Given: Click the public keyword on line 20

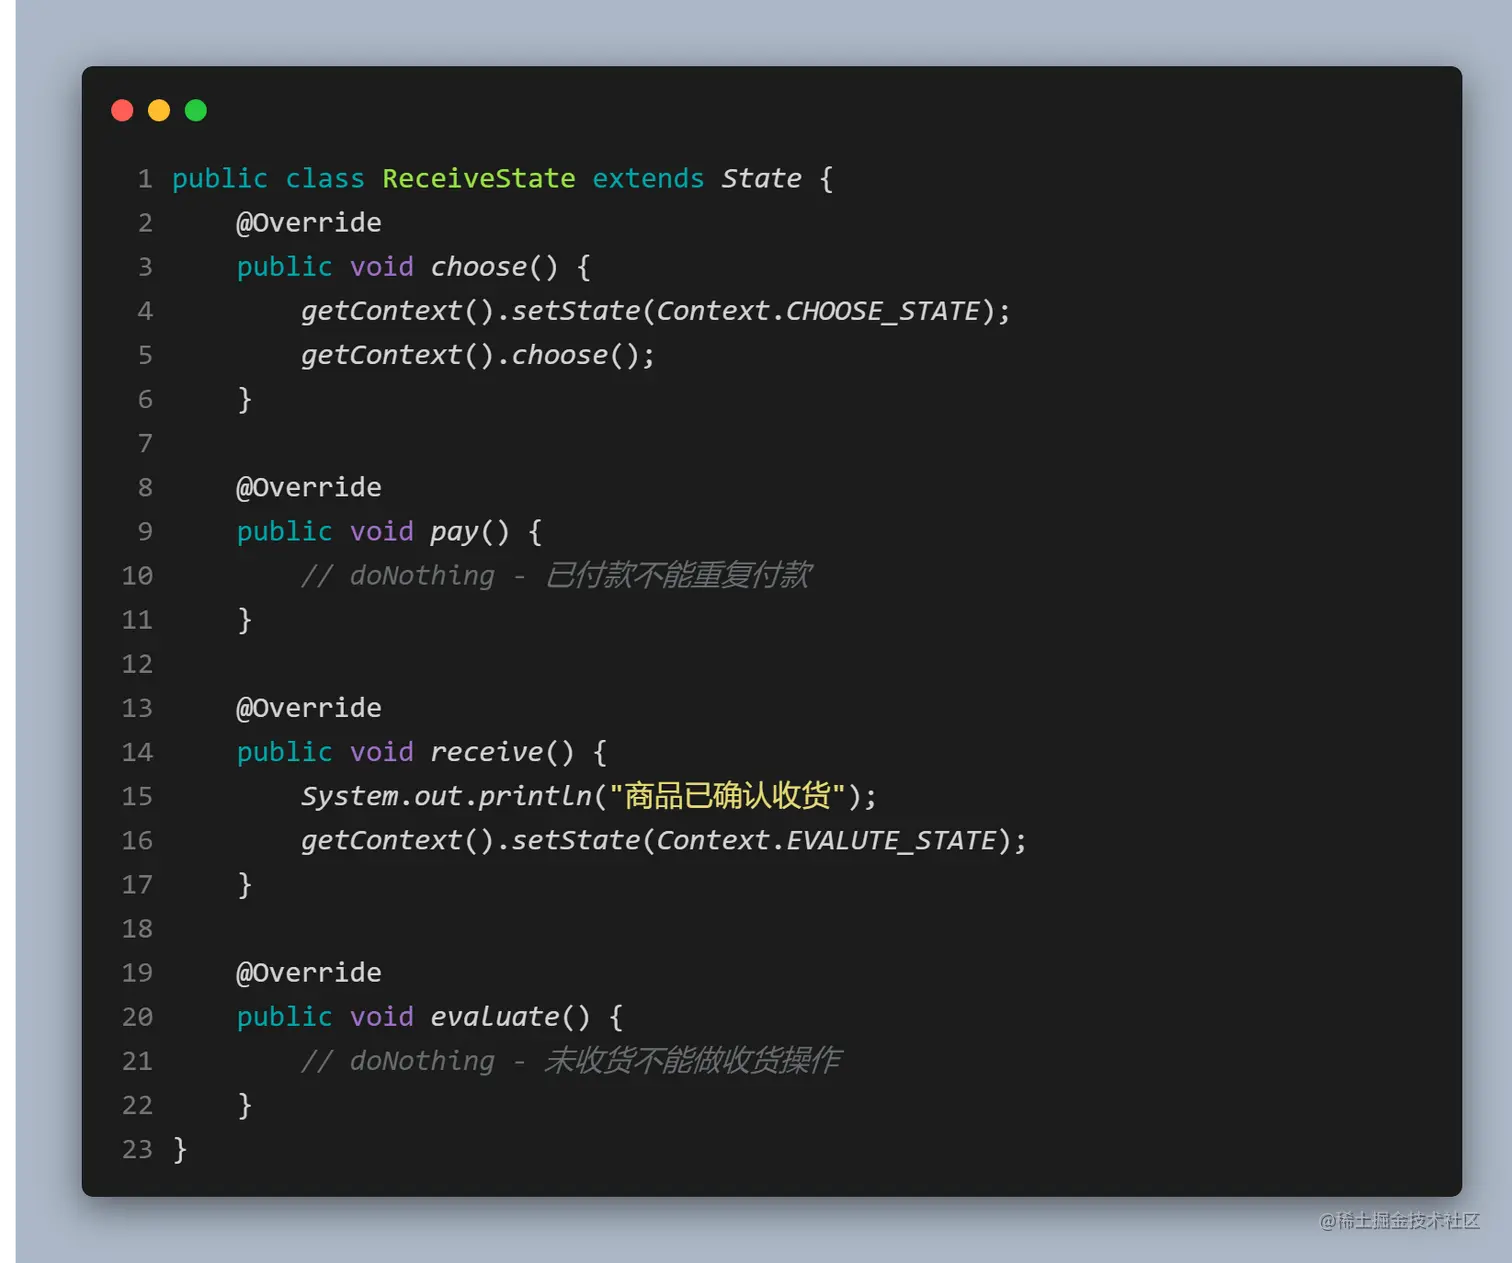Looking at the screenshot, I should pyautogui.click(x=284, y=1016).
